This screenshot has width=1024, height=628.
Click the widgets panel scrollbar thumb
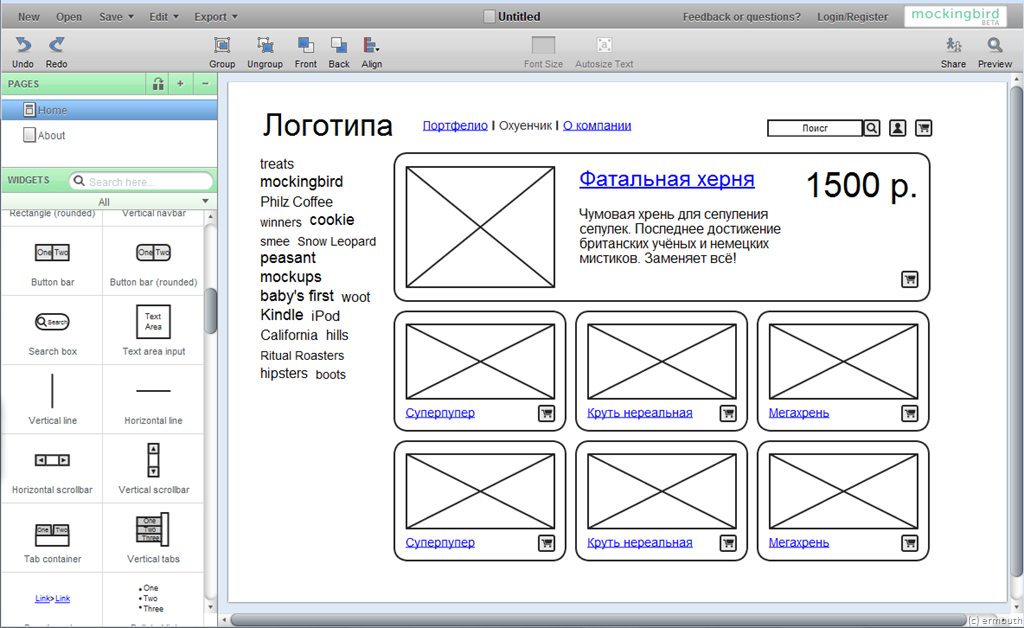[210, 311]
